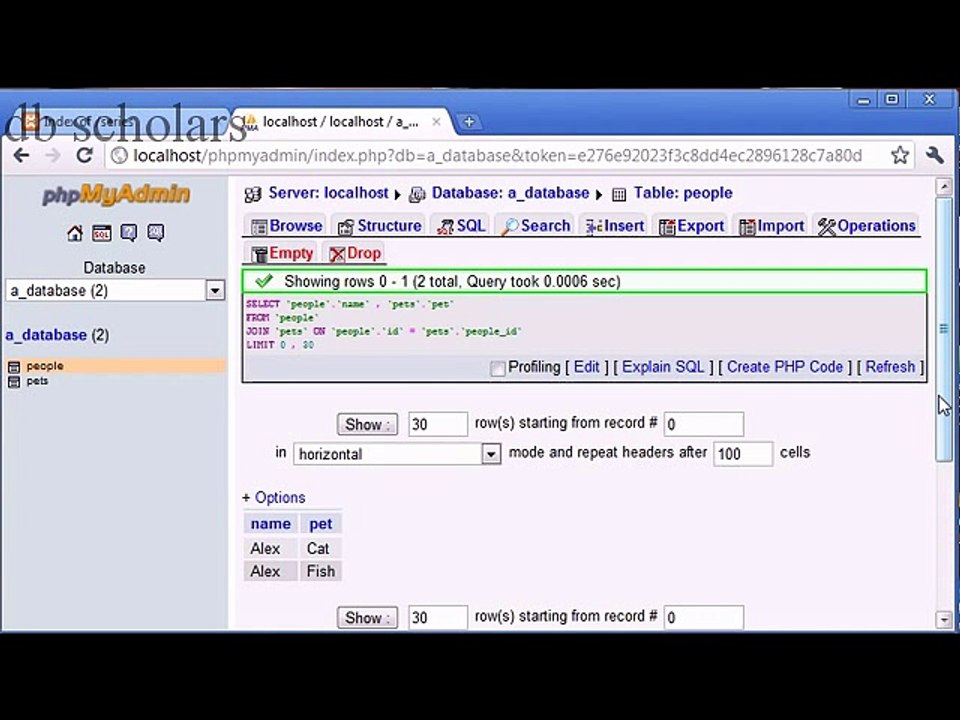Open phpMyAdmin documentation icon in sidebar
This screenshot has width=960, height=720.
pos(129,233)
